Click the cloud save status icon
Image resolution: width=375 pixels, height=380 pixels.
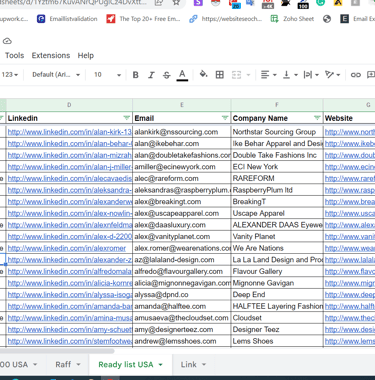coord(7,41)
